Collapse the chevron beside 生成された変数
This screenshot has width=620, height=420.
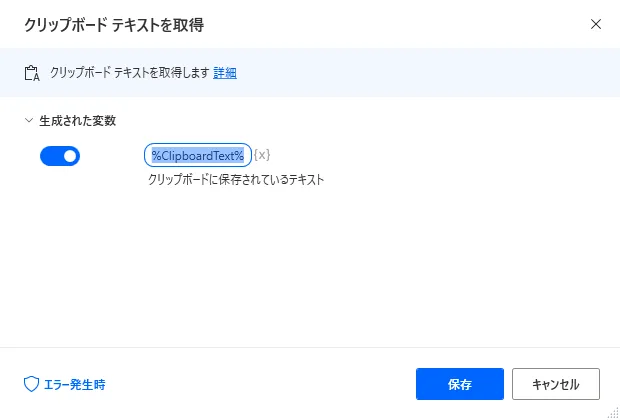28,121
